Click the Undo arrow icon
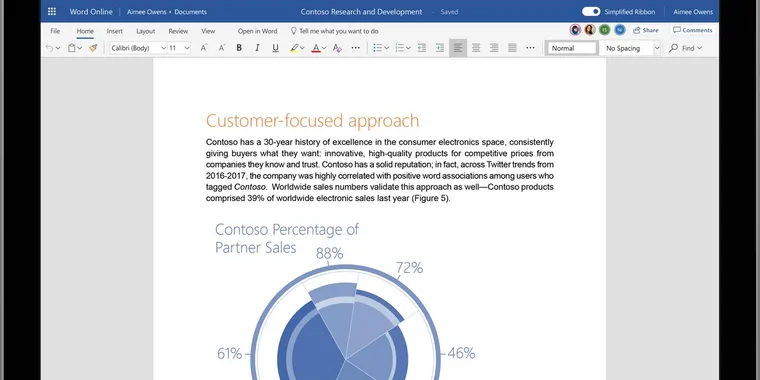 [49, 48]
